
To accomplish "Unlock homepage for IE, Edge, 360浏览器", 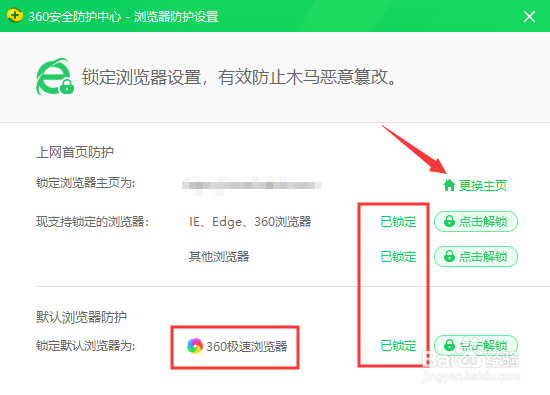I will pyautogui.click(x=476, y=221).
